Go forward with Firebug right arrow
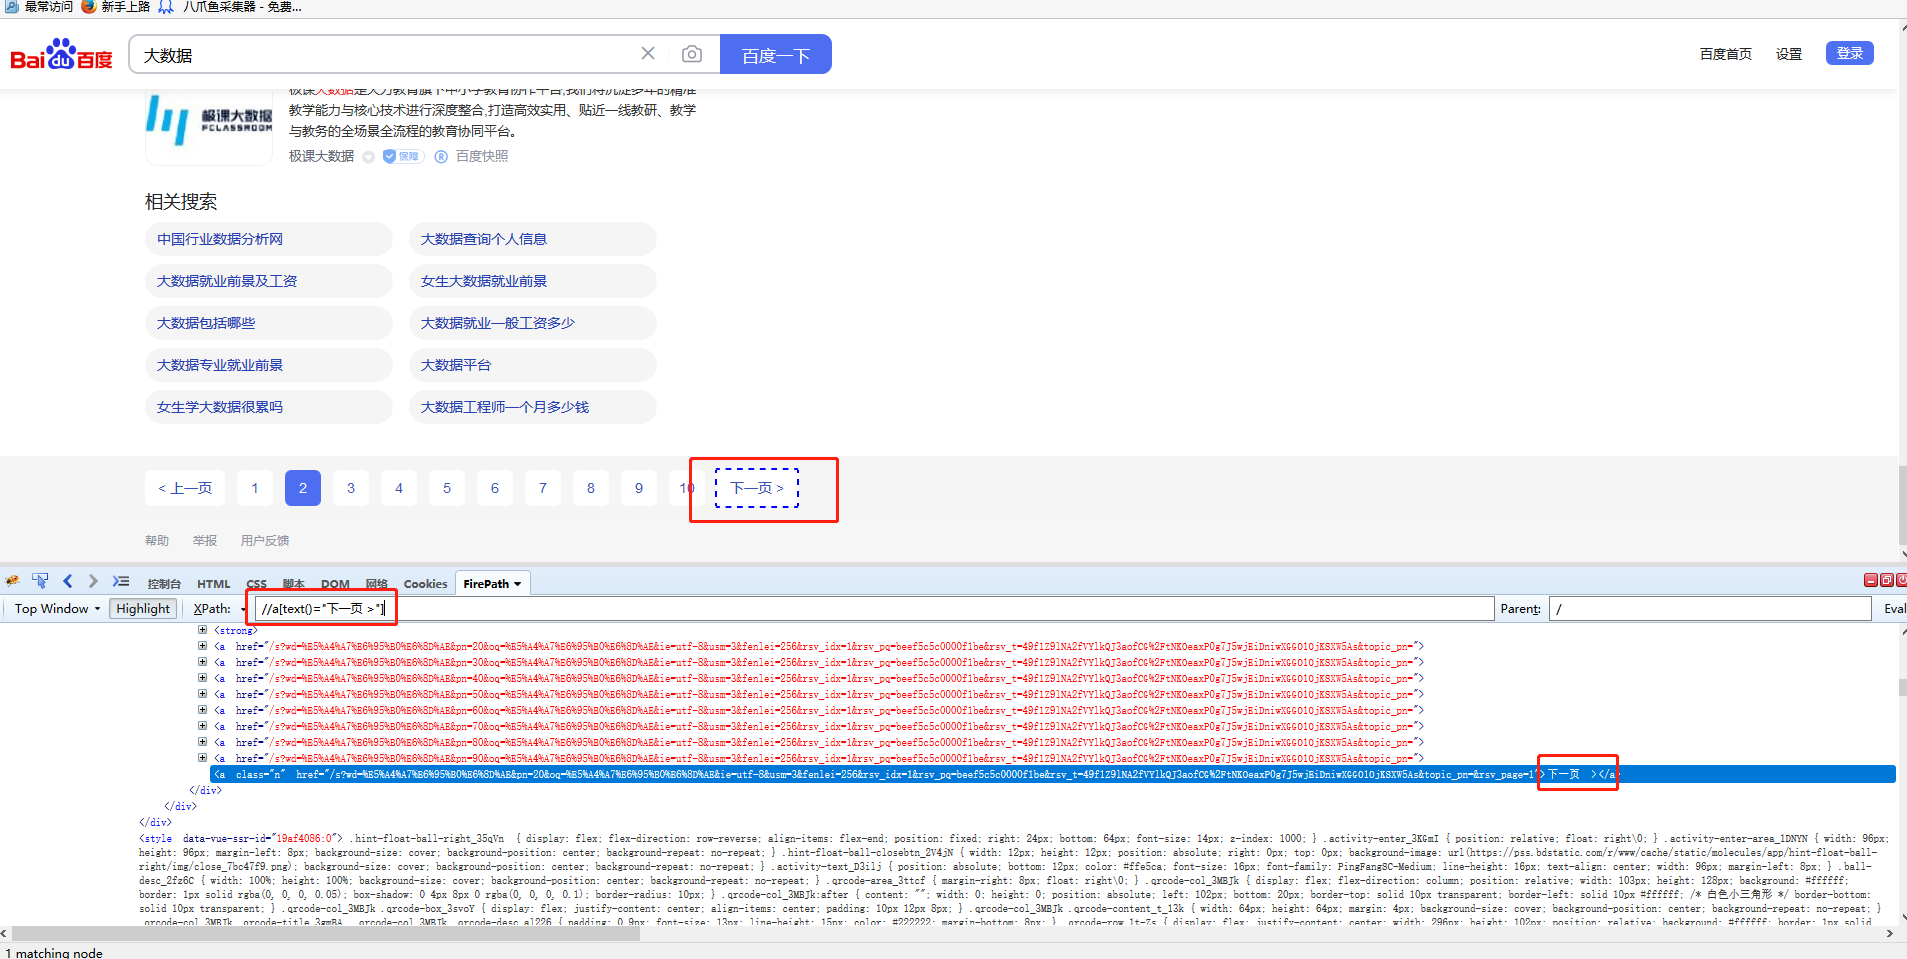The width and height of the screenshot is (1907, 959). tap(93, 581)
